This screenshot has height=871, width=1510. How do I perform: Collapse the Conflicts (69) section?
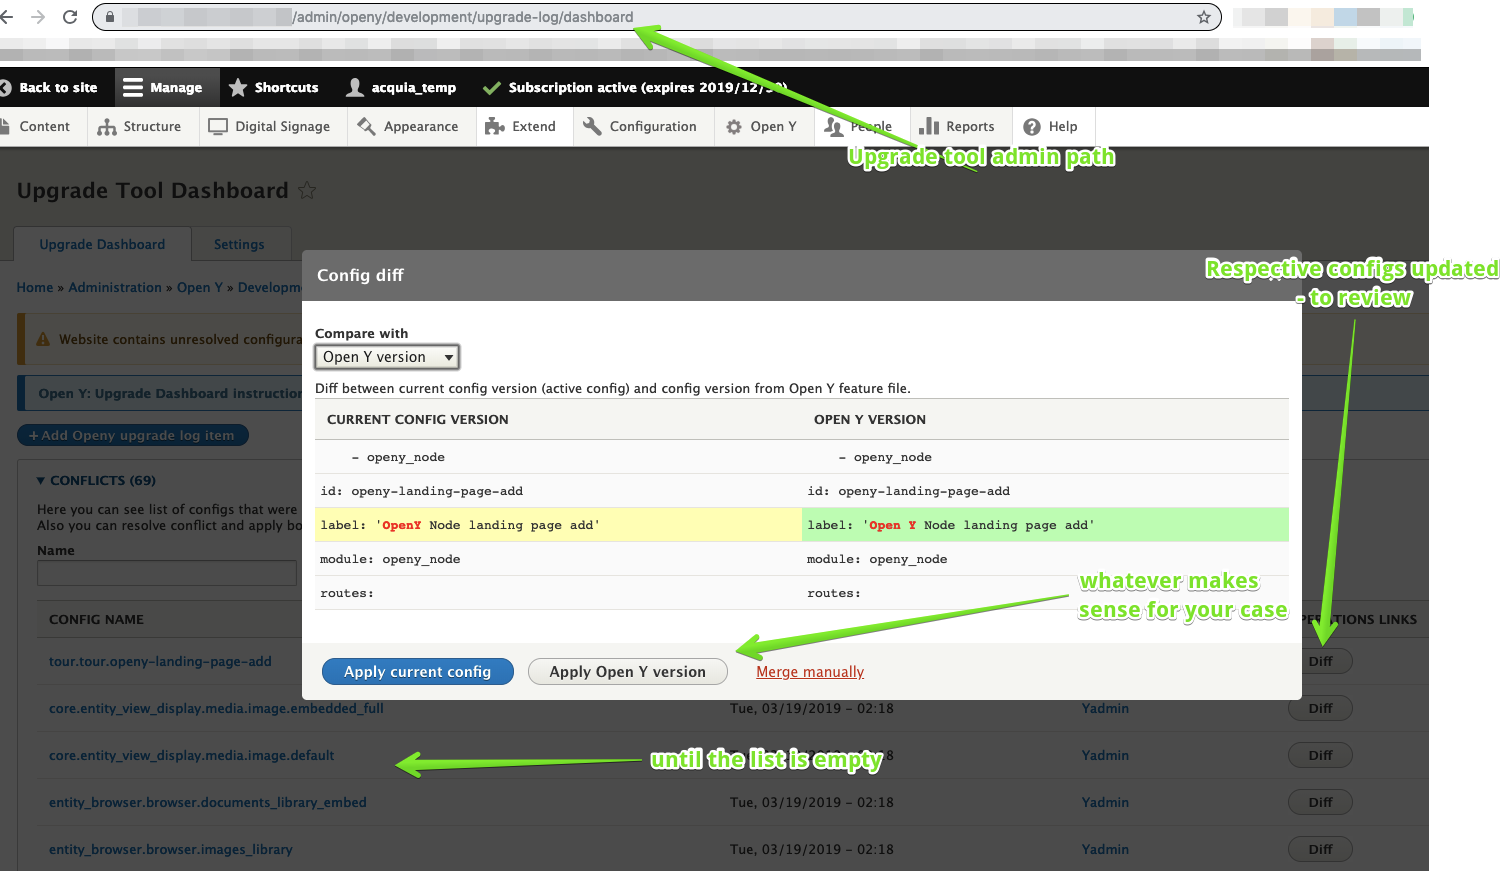click(x=96, y=480)
